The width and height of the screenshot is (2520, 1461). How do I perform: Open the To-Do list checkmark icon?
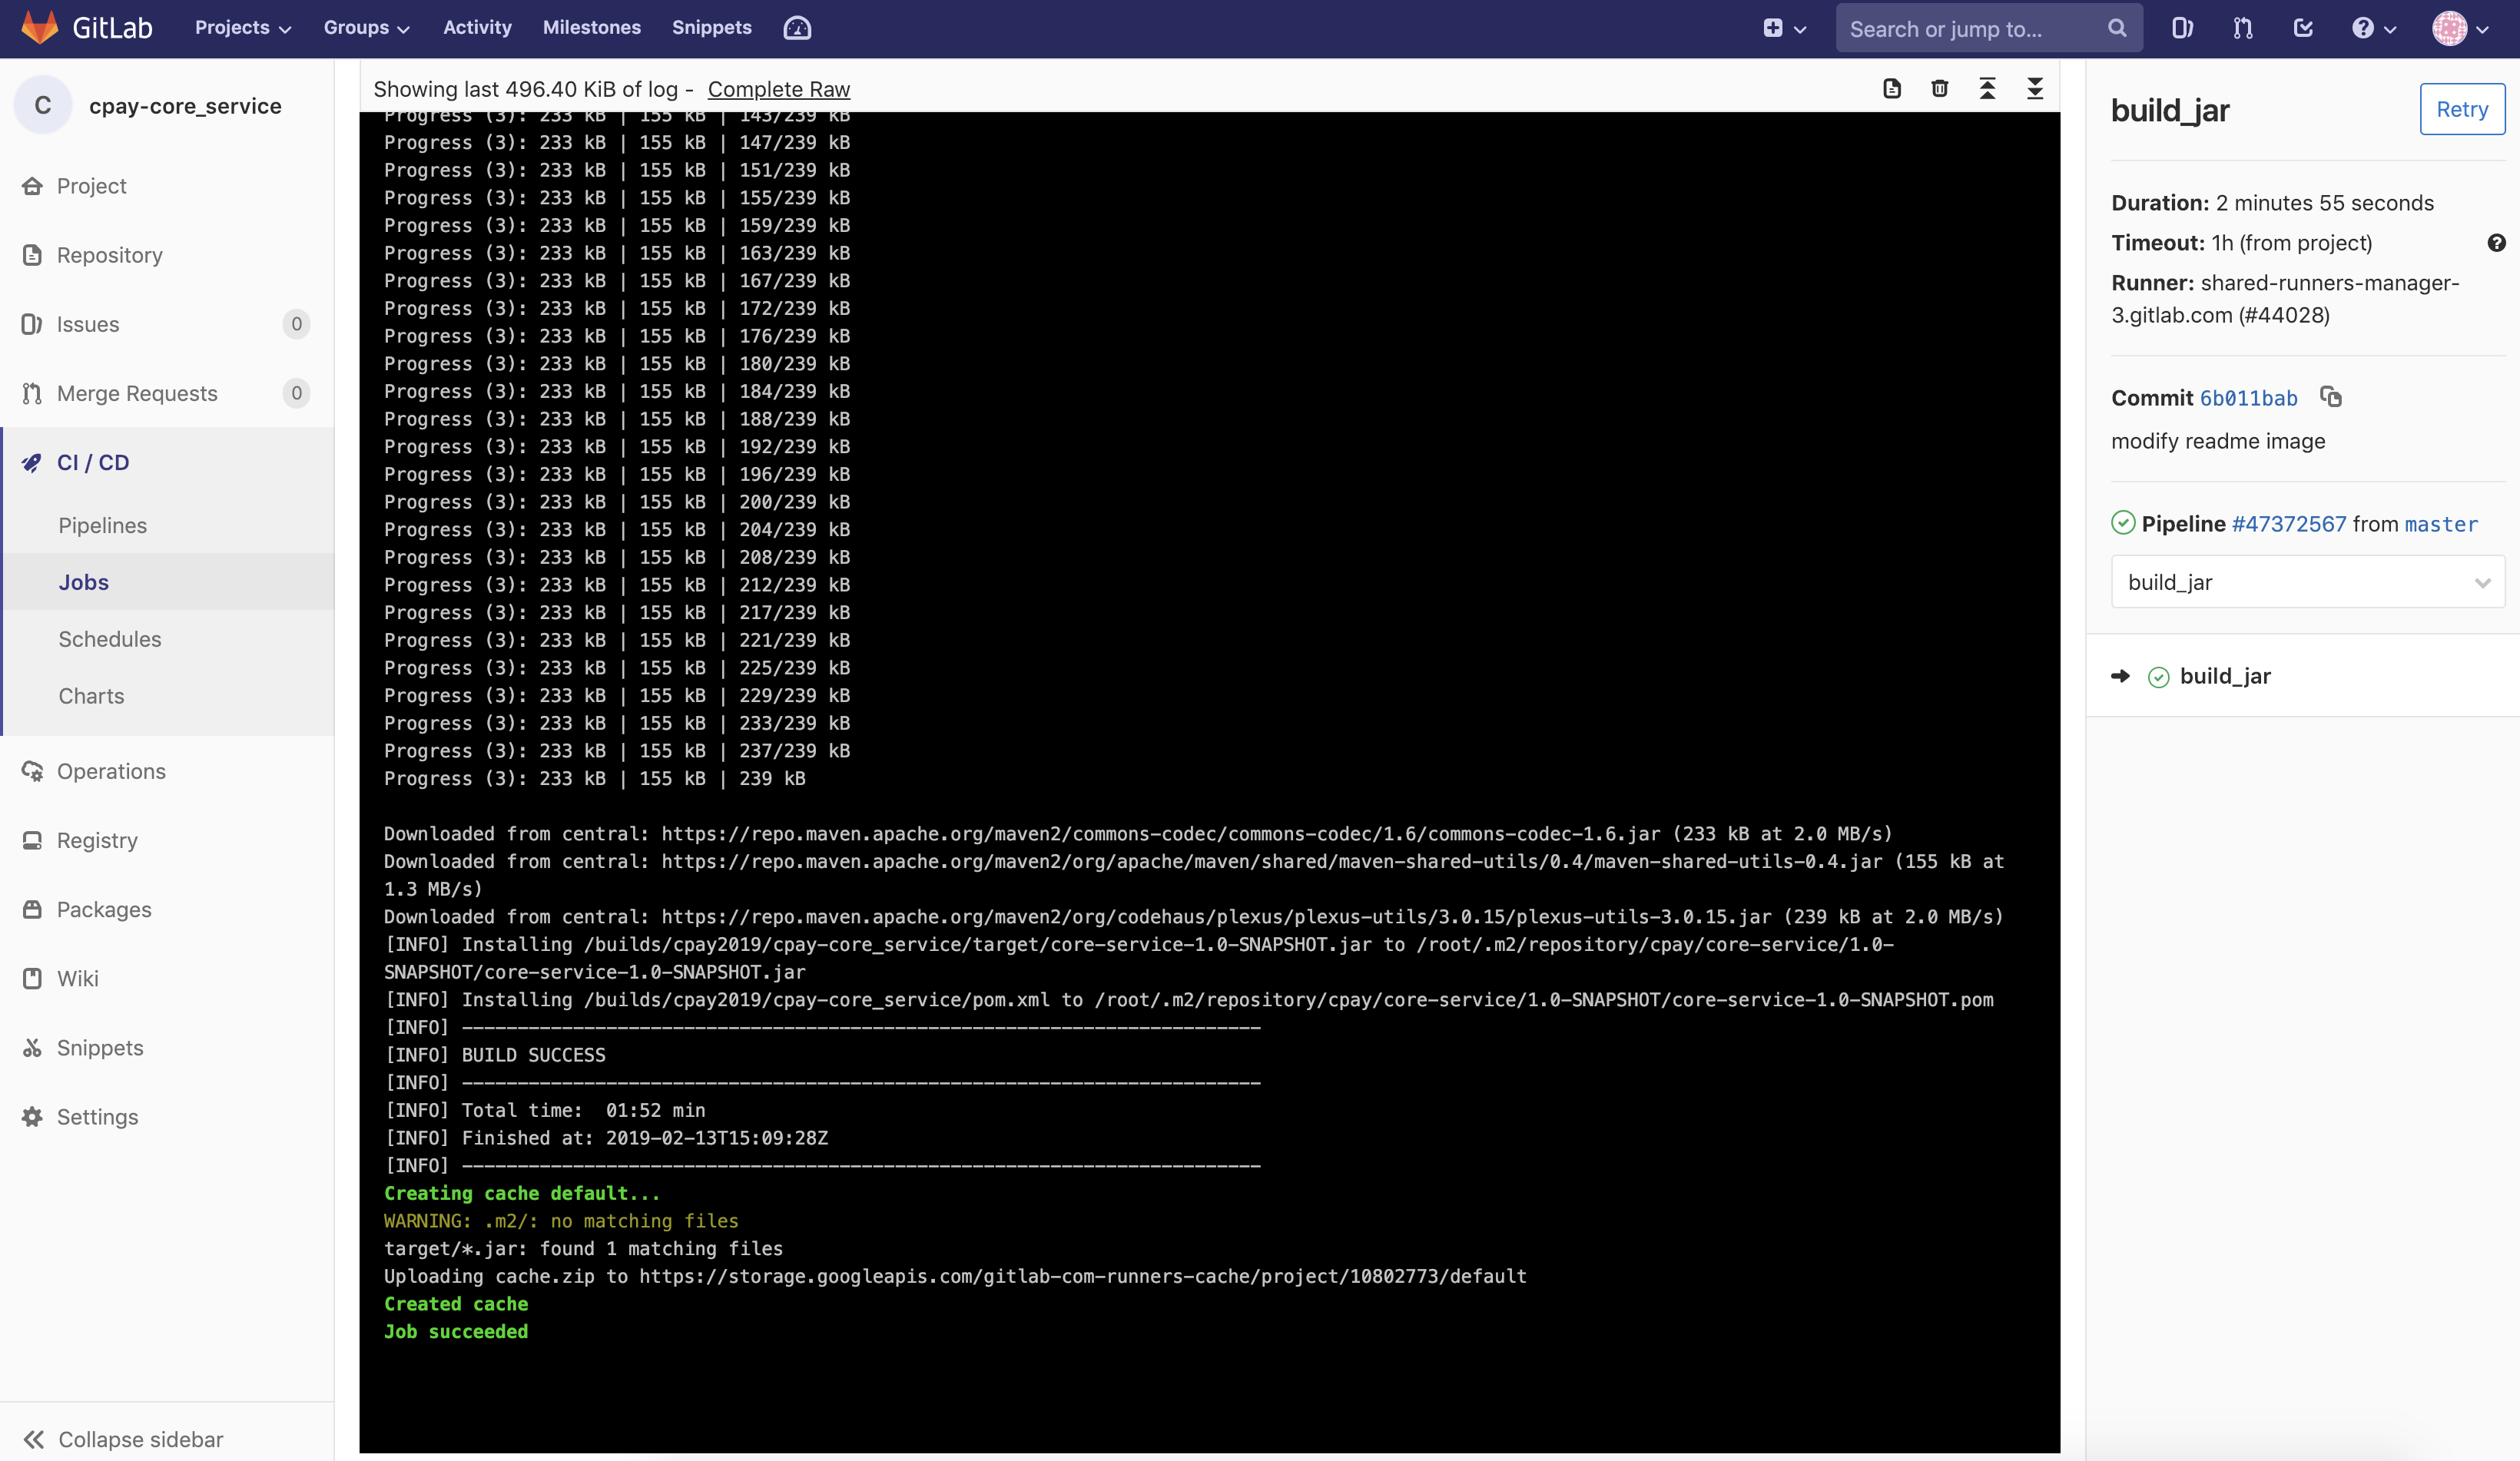pos(2303,28)
